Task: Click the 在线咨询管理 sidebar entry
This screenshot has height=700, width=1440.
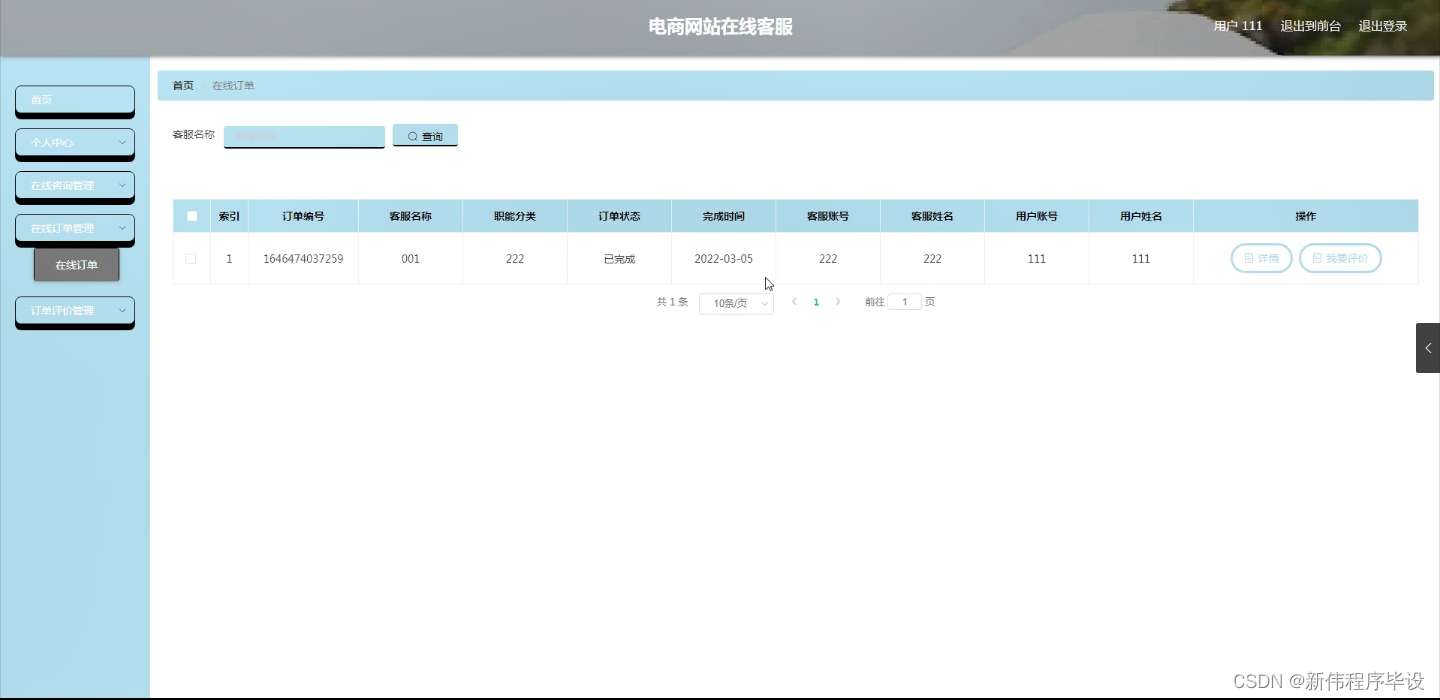Action: [72, 186]
